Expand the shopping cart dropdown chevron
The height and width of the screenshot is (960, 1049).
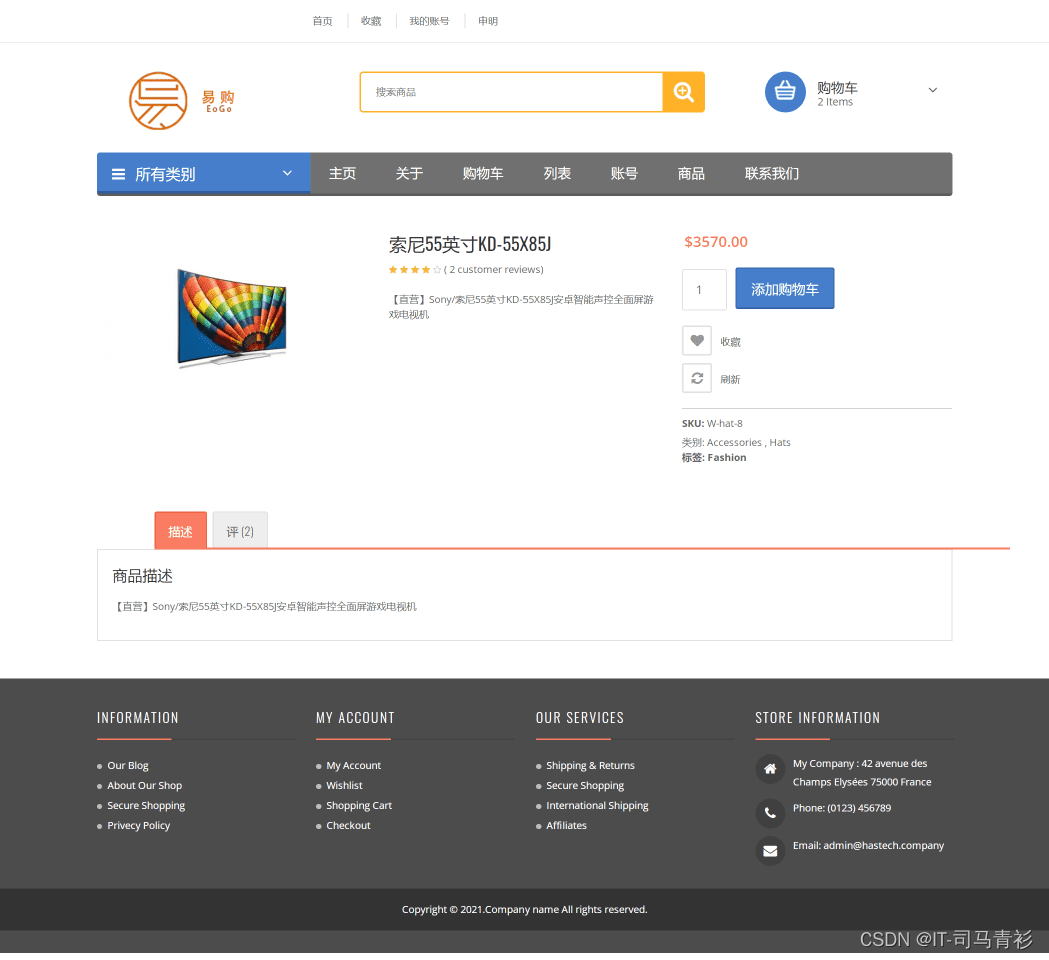tap(933, 90)
